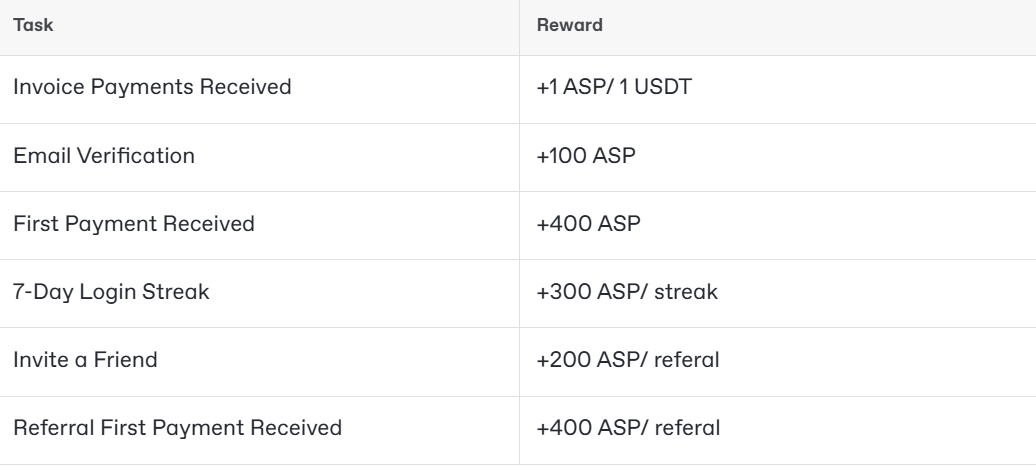
Task: Select the Referral First Payment Received task
Action: click(x=178, y=428)
